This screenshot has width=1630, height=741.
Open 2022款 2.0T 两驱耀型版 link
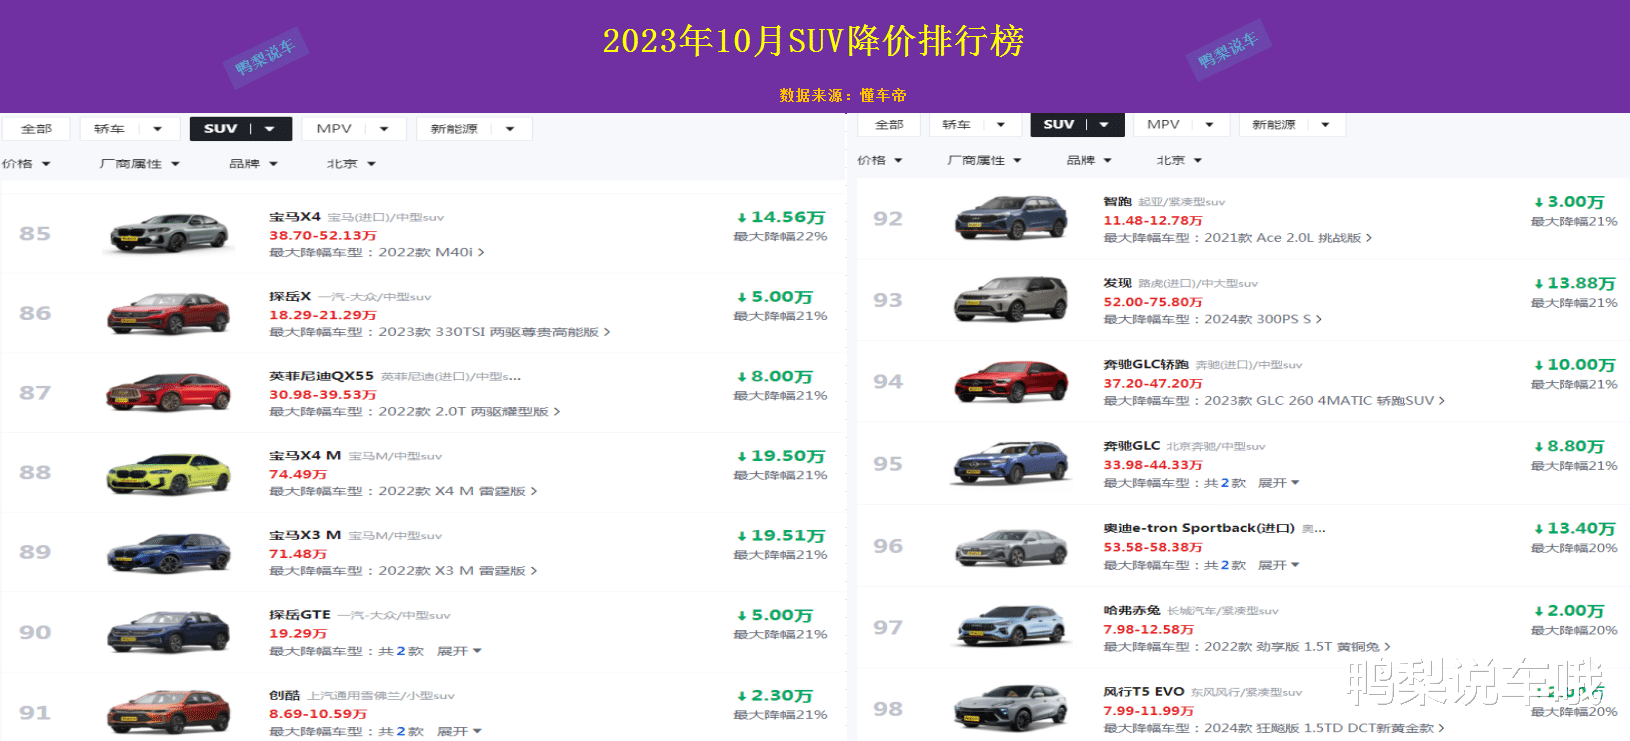[x=469, y=411]
